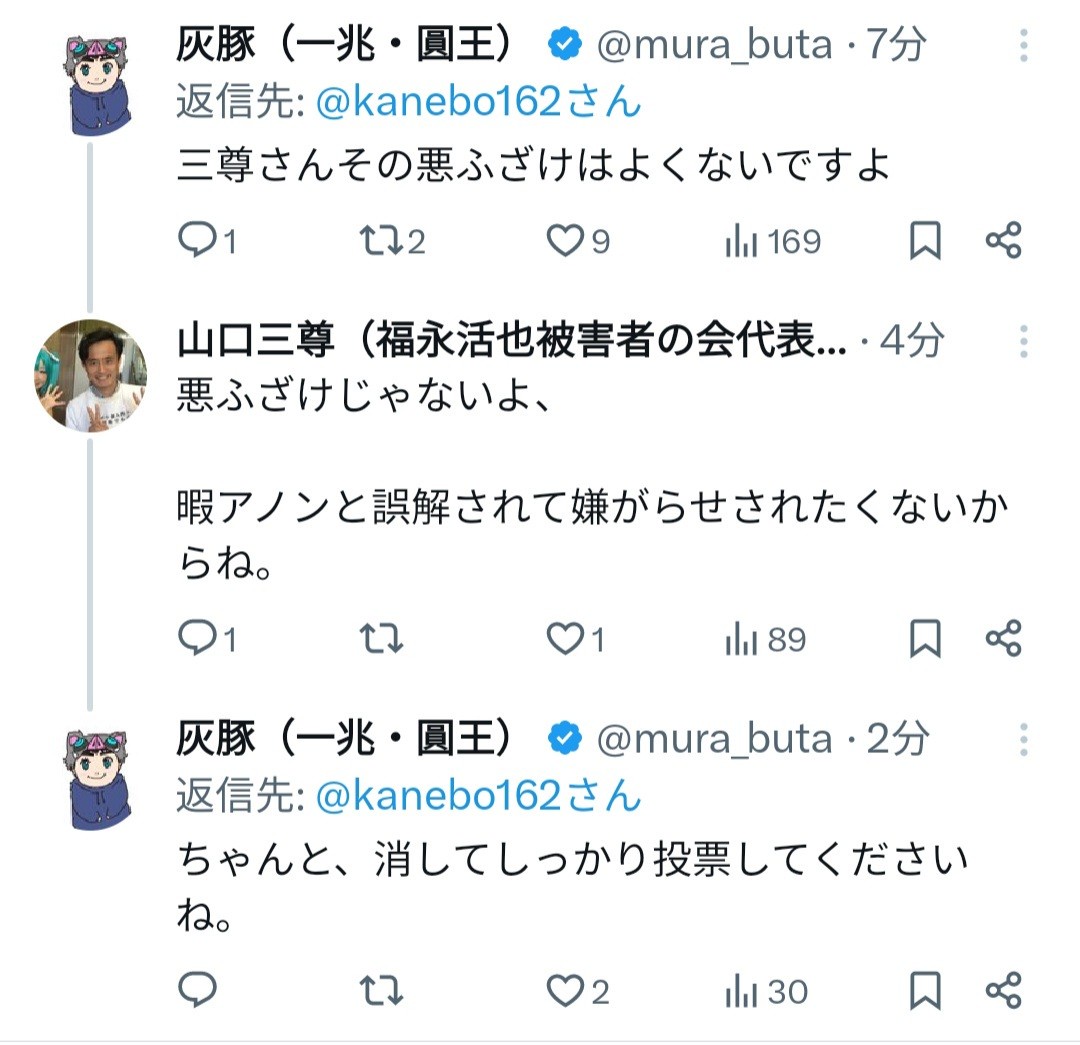The width and height of the screenshot is (1080, 1045).
Task: Reply to the last tweet about 投票
Action: (197, 990)
